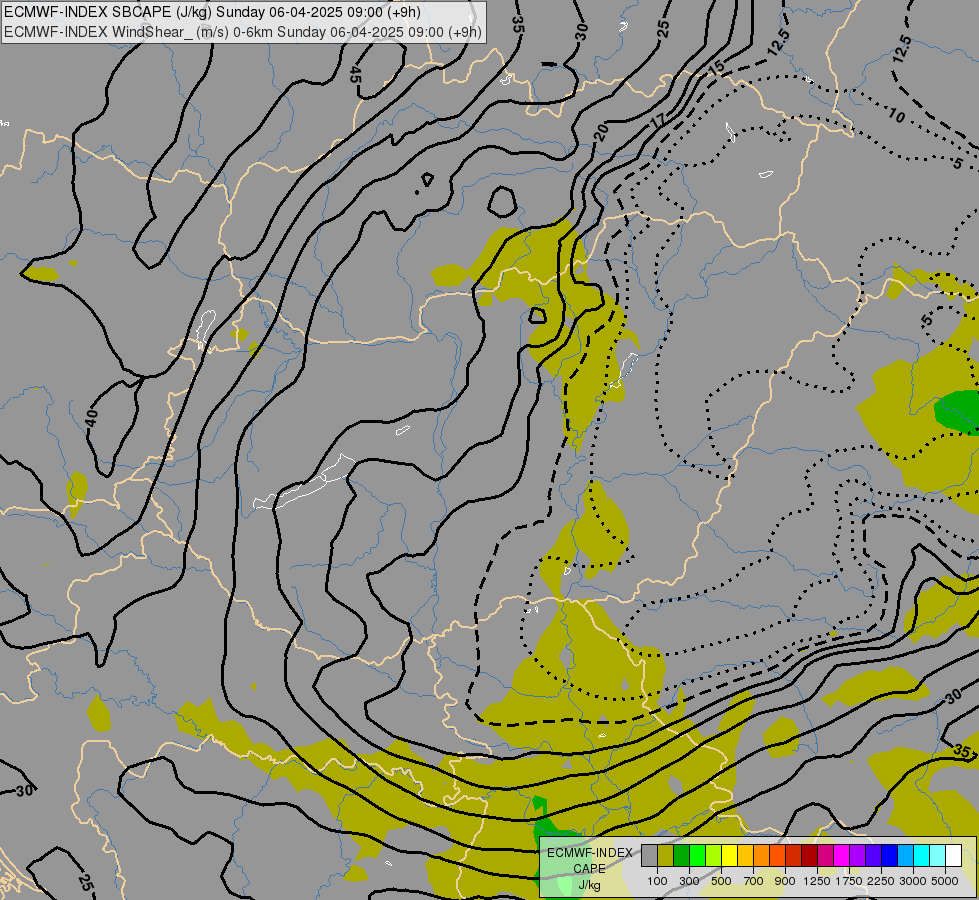Viewport: 979px width, 900px height.
Task: Select the yellow-green legend swatch
Action: pos(714,856)
